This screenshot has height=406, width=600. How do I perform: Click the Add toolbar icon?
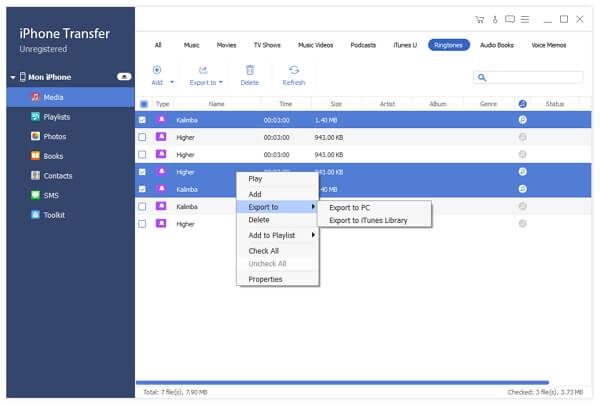coord(157,70)
